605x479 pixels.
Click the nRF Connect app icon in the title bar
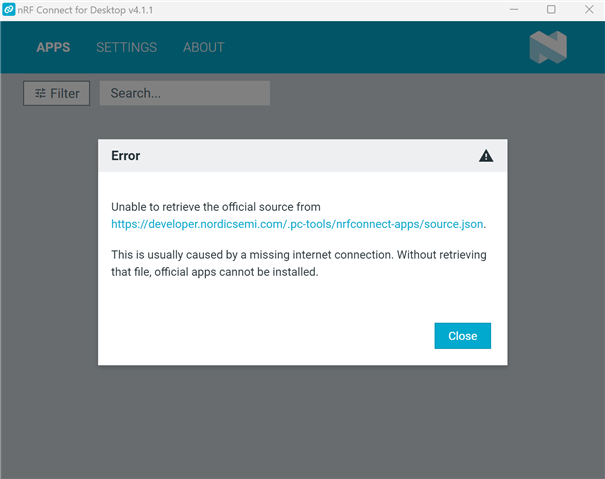coord(8,10)
